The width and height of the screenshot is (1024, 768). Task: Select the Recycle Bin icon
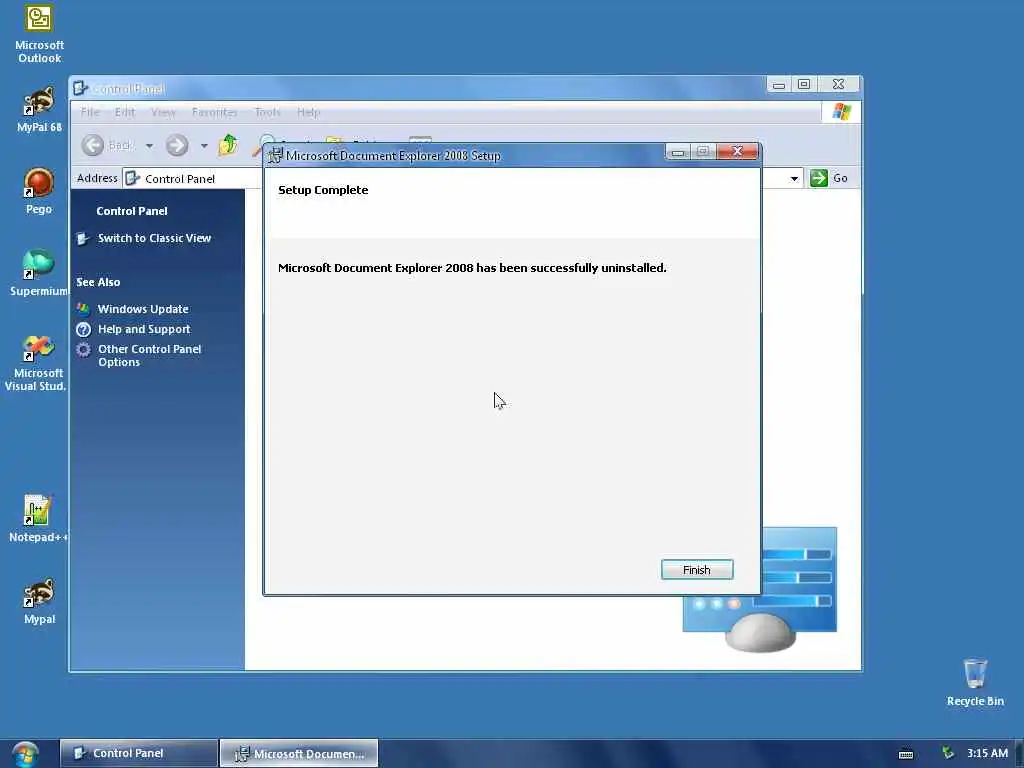(975, 683)
